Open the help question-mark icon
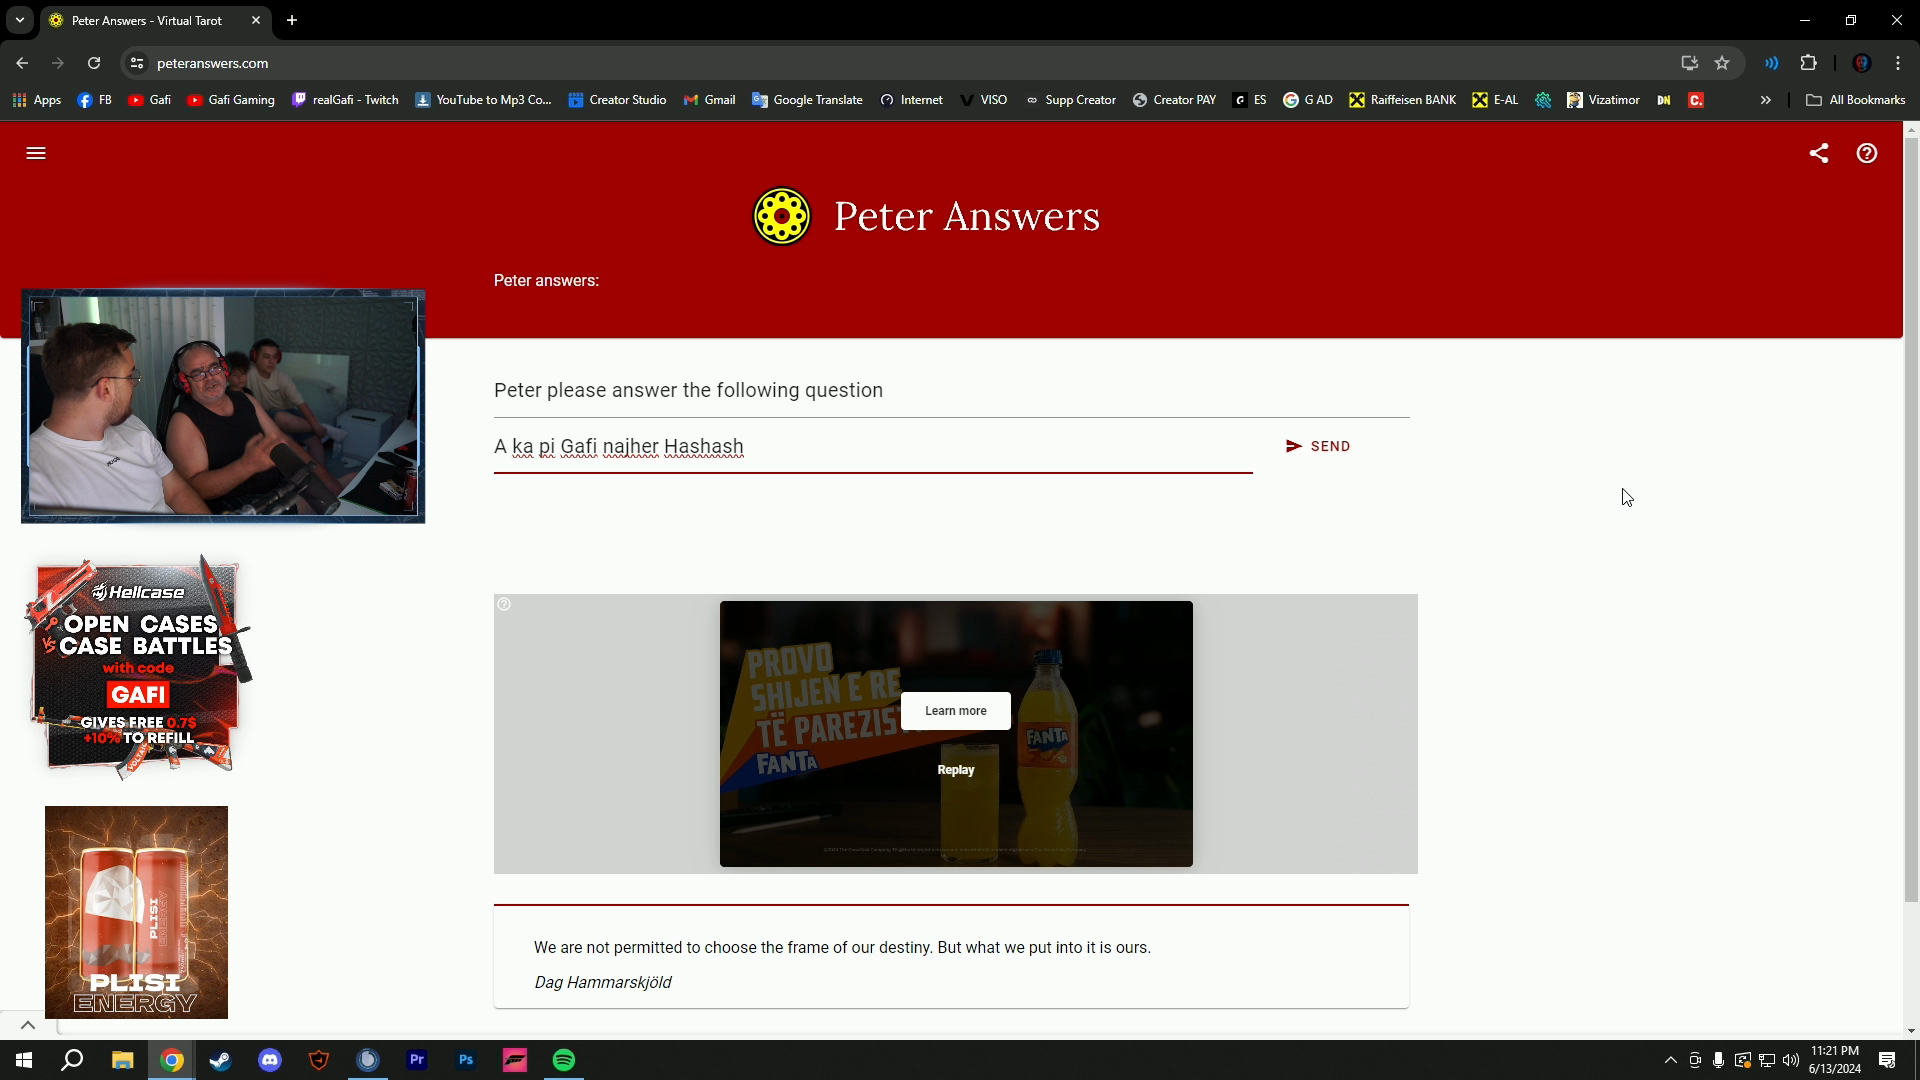 1867,153
